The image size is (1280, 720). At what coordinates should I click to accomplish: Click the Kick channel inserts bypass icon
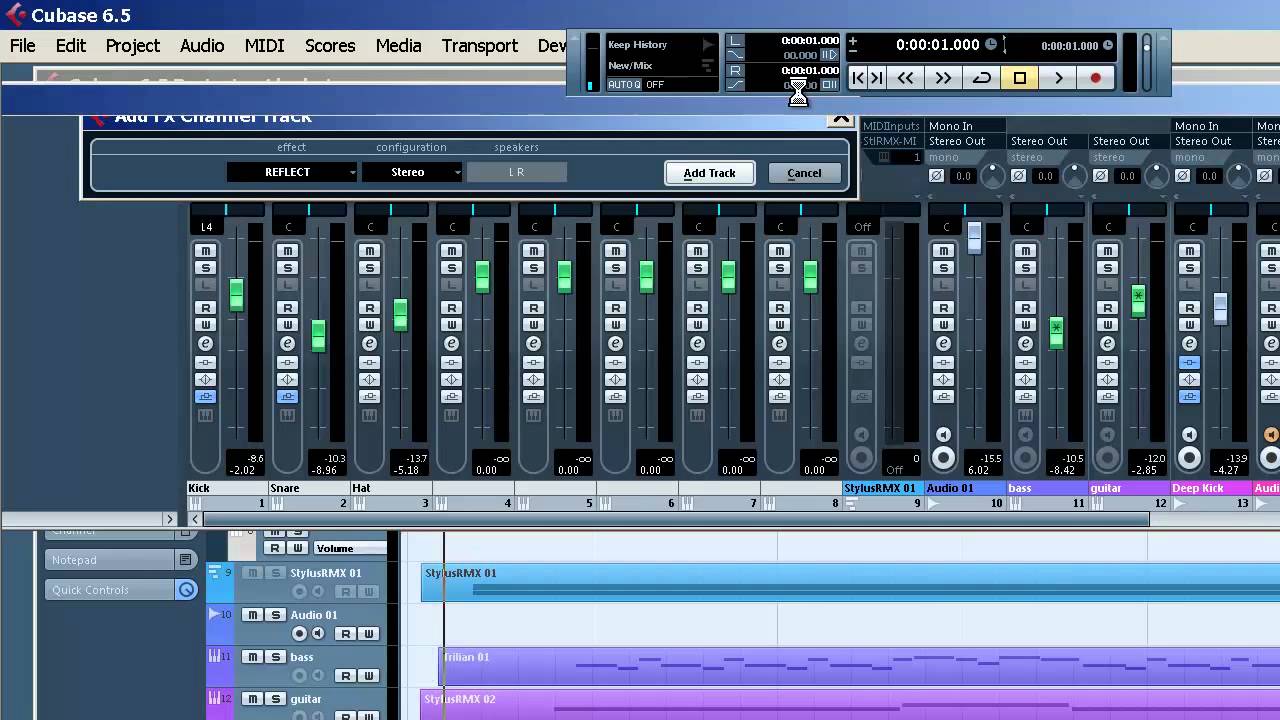pos(205,362)
